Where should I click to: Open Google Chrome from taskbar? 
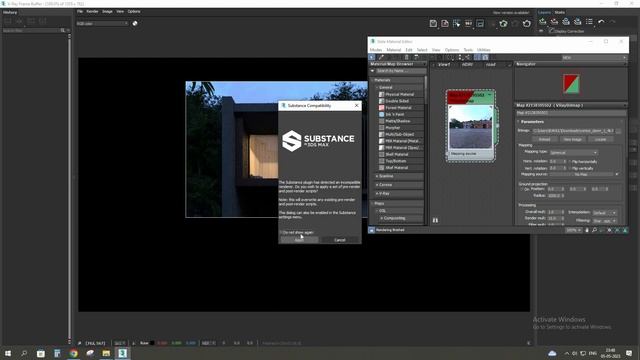pos(73,353)
